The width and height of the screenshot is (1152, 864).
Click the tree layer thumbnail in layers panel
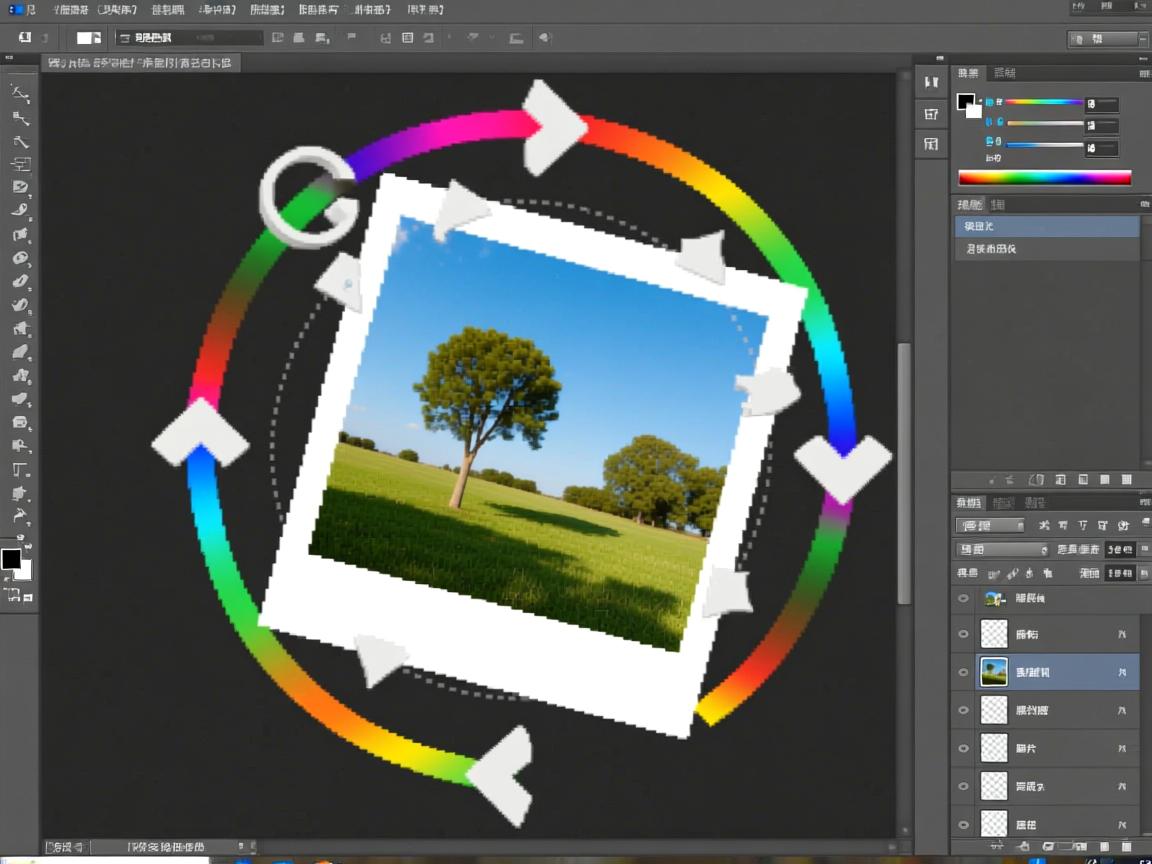(x=993, y=672)
